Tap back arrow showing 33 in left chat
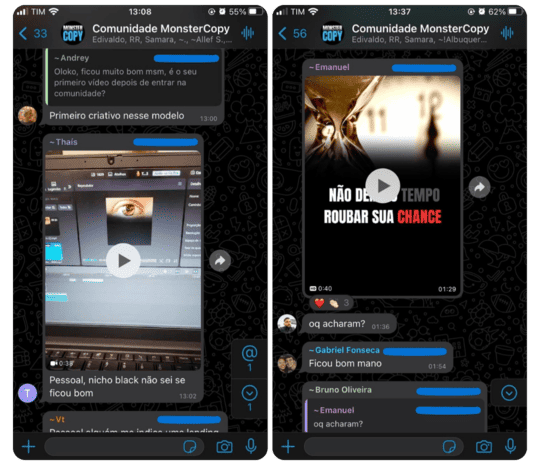Screen dimensions: 540x465 point(33,34)
